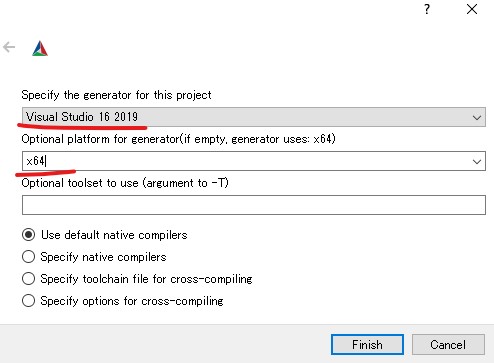Image resolution: width=494 pixels, height=363 pixels.
Task: Select Use default native compilers
Action: coord(28,235)
